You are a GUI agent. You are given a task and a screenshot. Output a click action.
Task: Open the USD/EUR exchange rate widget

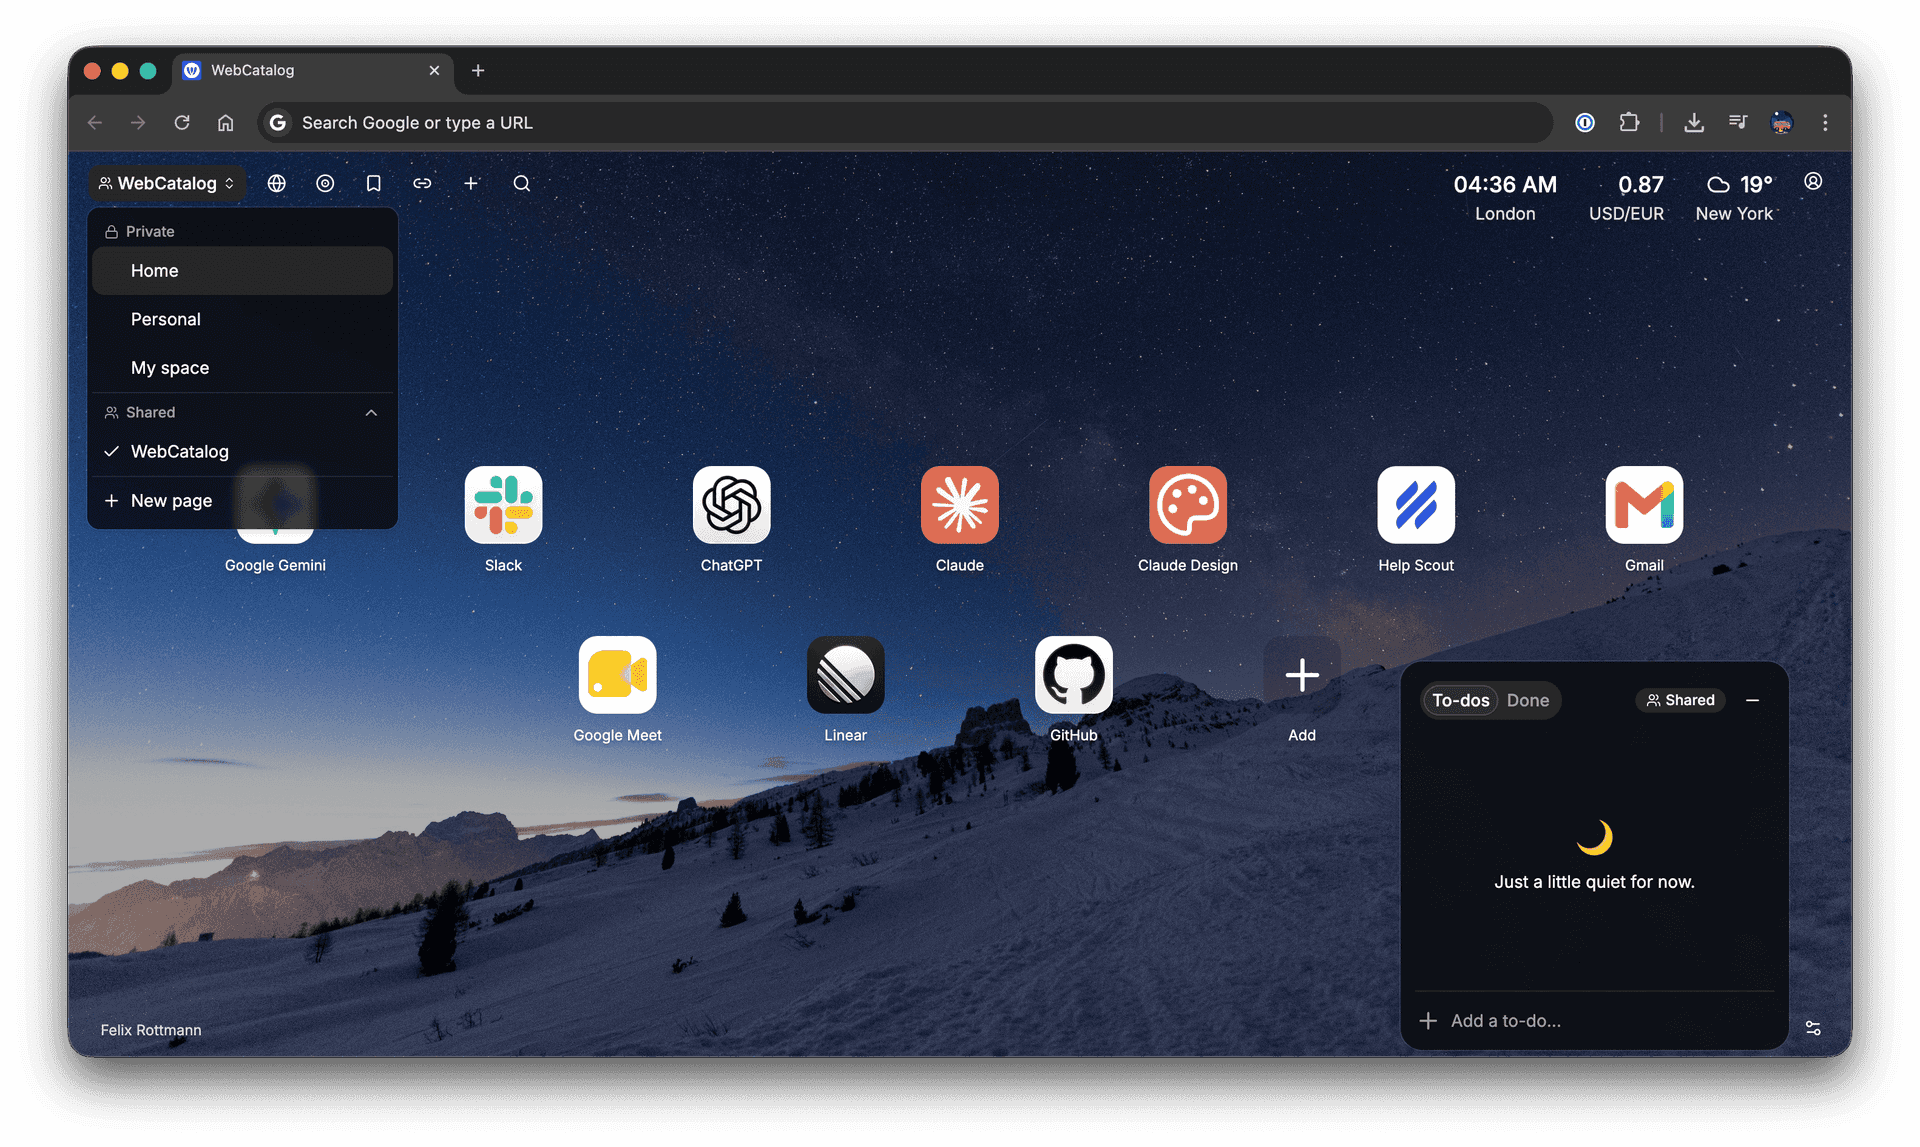(1627, 197)
